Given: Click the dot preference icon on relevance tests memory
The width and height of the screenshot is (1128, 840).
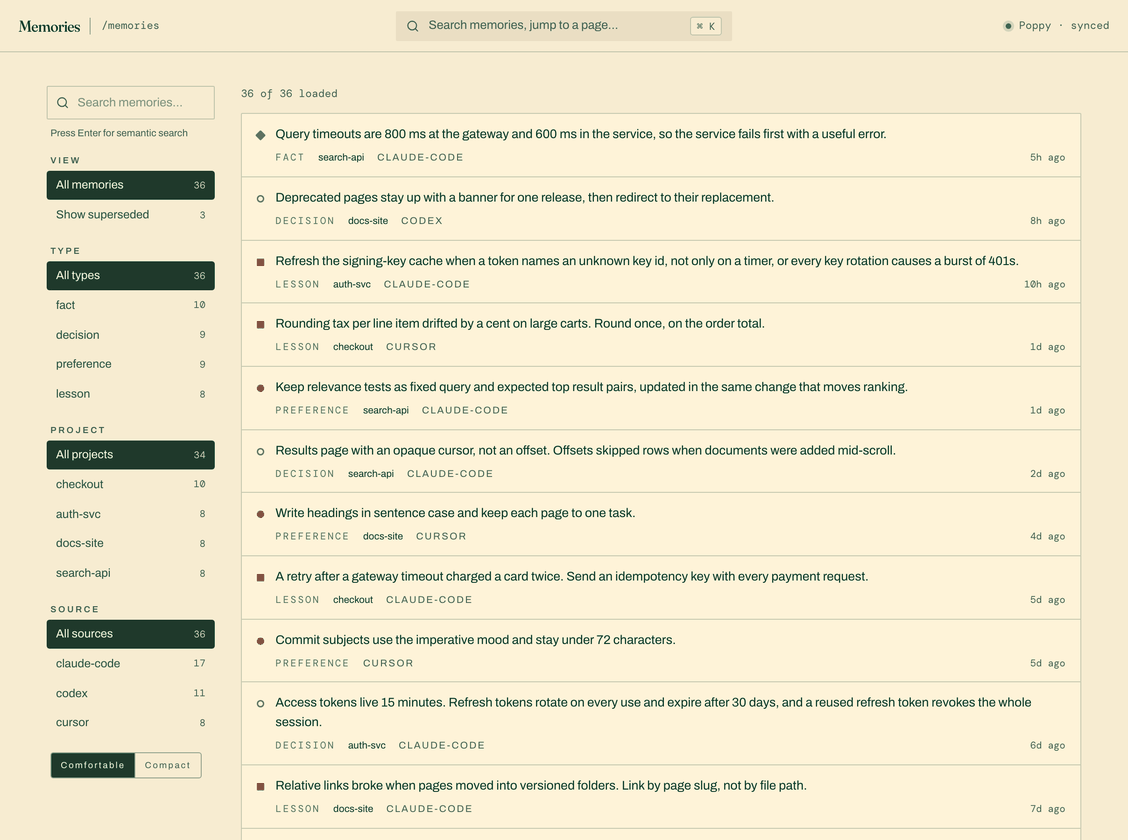Looking at the screenshot, I should point(260,388).
